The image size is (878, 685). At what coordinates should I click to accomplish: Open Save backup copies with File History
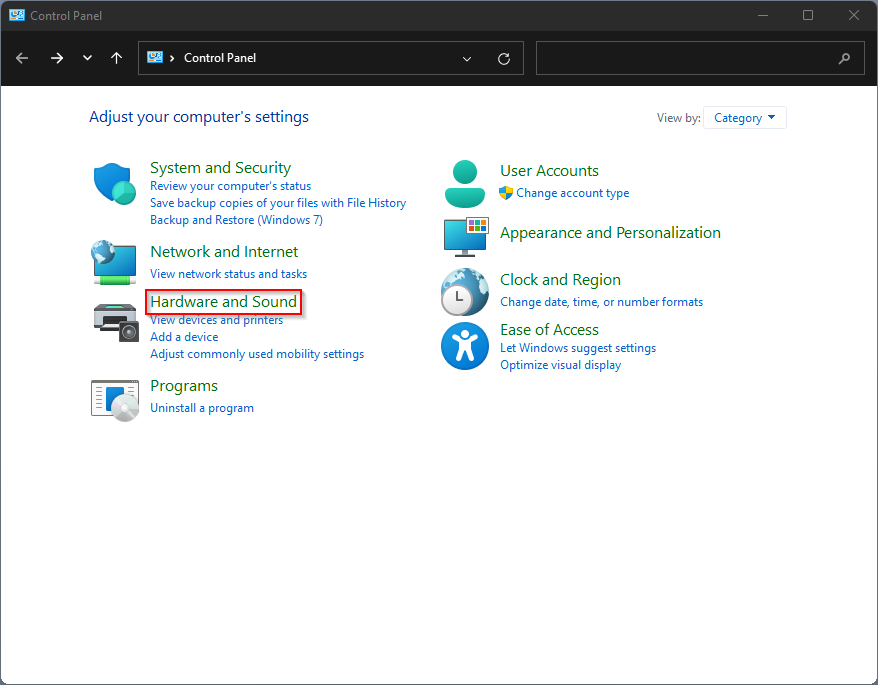tap(278, 203)
